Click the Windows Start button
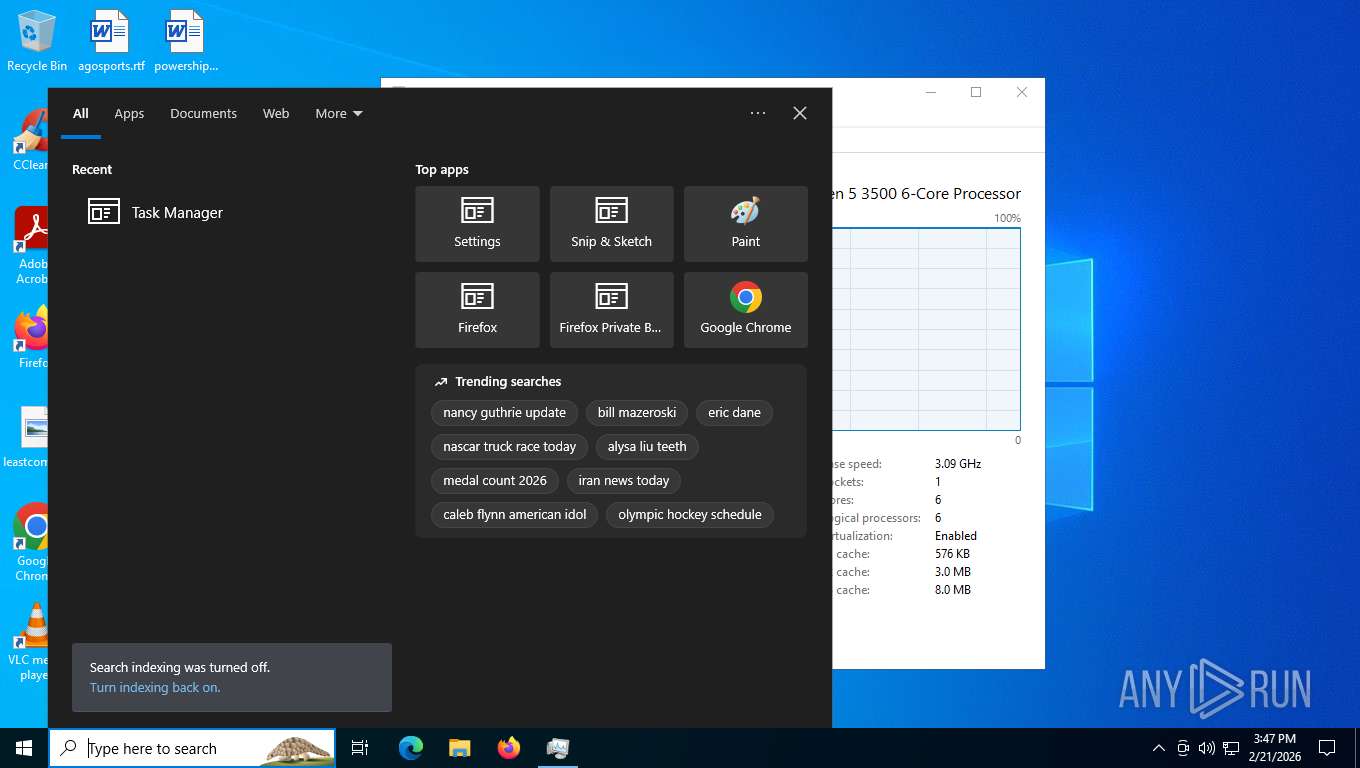Viewport: 1360px width, 768px height. 24,748
